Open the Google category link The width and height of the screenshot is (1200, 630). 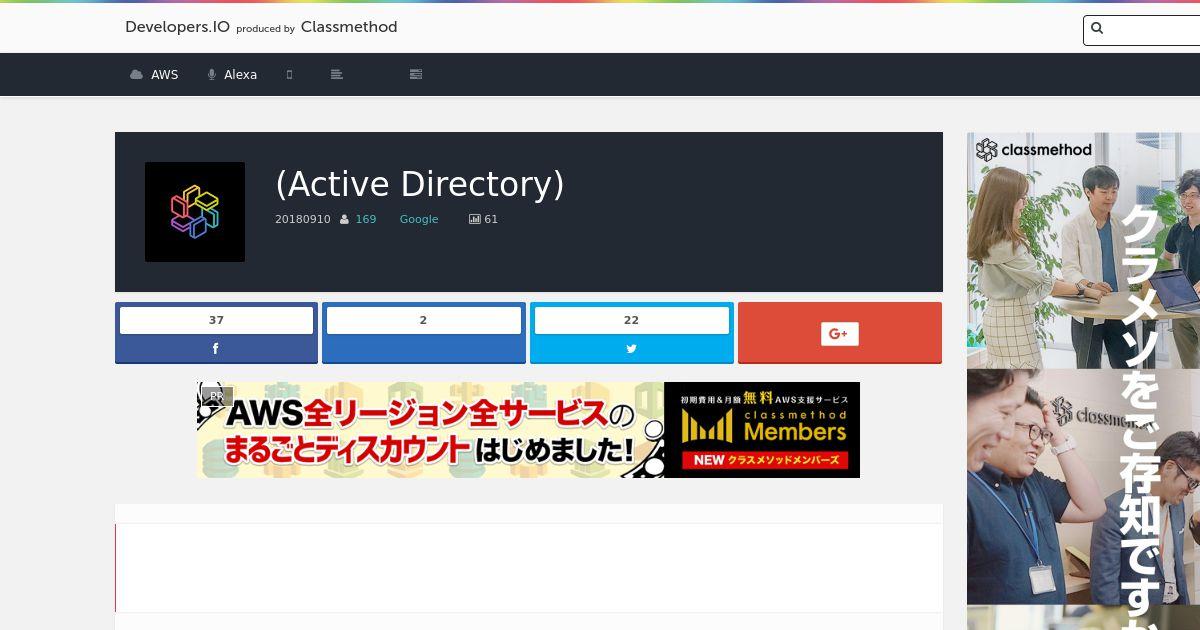click(419, 219)
